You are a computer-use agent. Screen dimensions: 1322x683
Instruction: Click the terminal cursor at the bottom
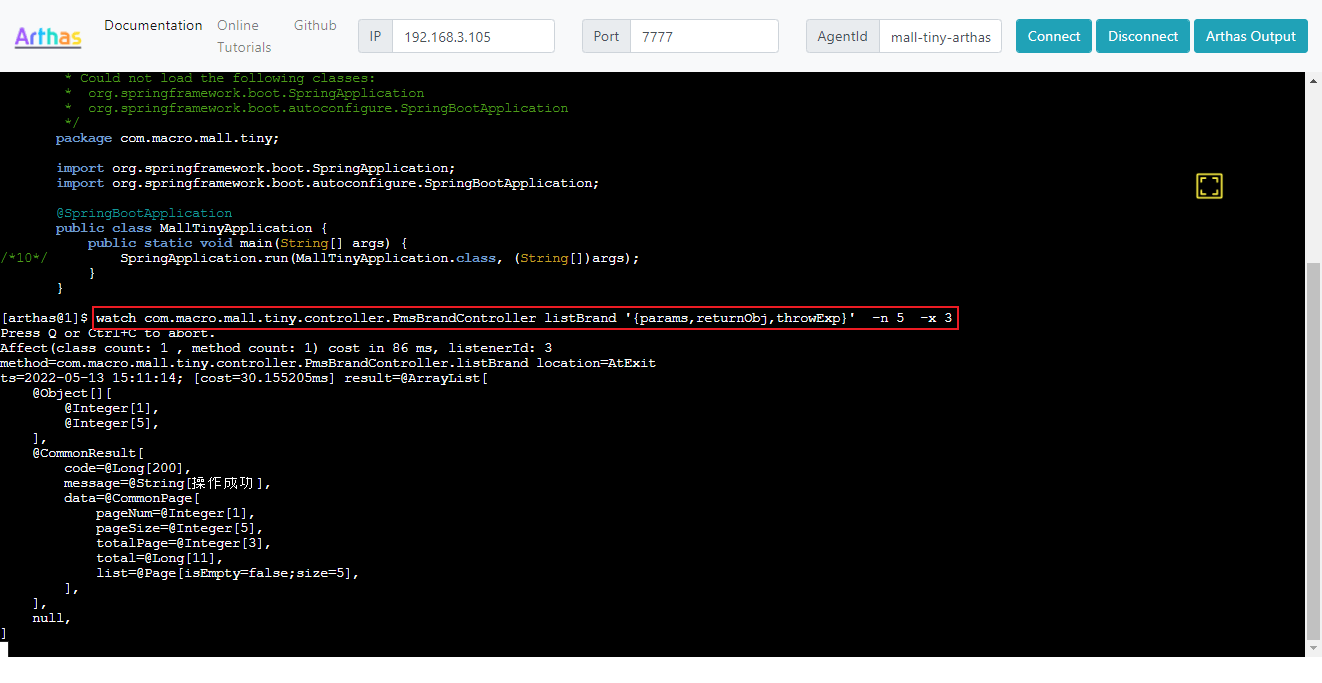(x=4, y=649)
